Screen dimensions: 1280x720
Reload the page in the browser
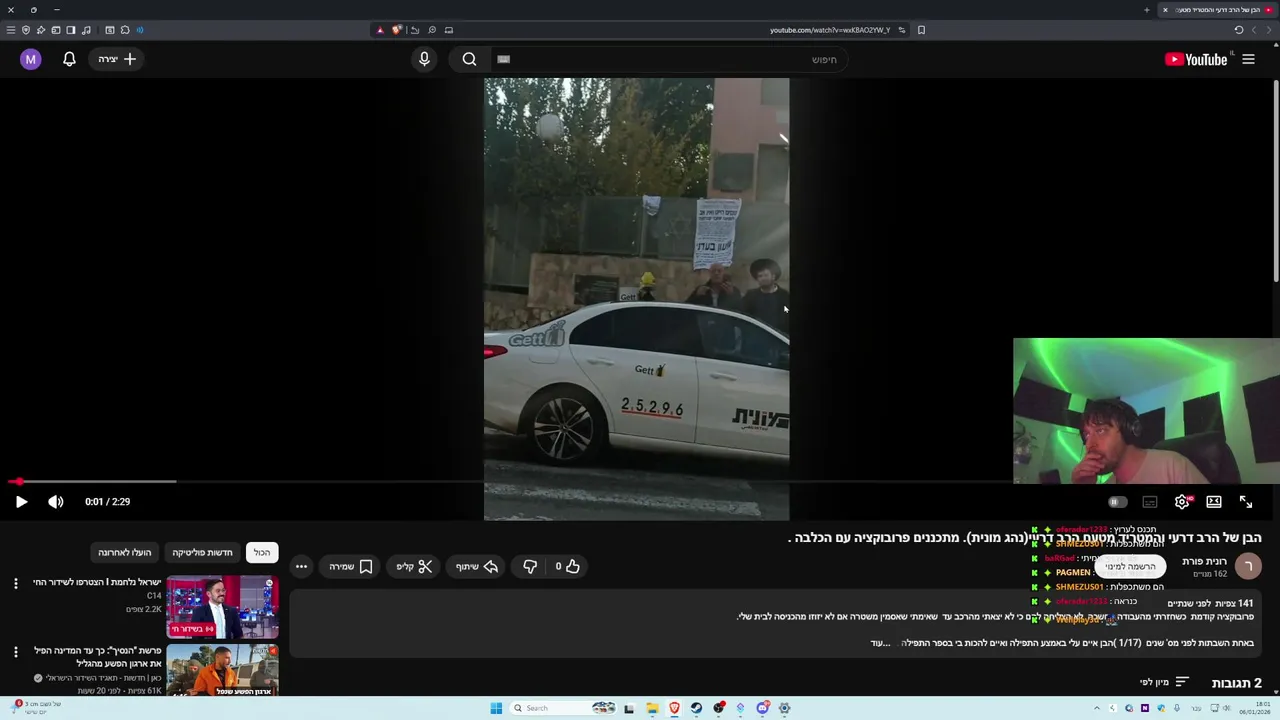point(1238,30)
